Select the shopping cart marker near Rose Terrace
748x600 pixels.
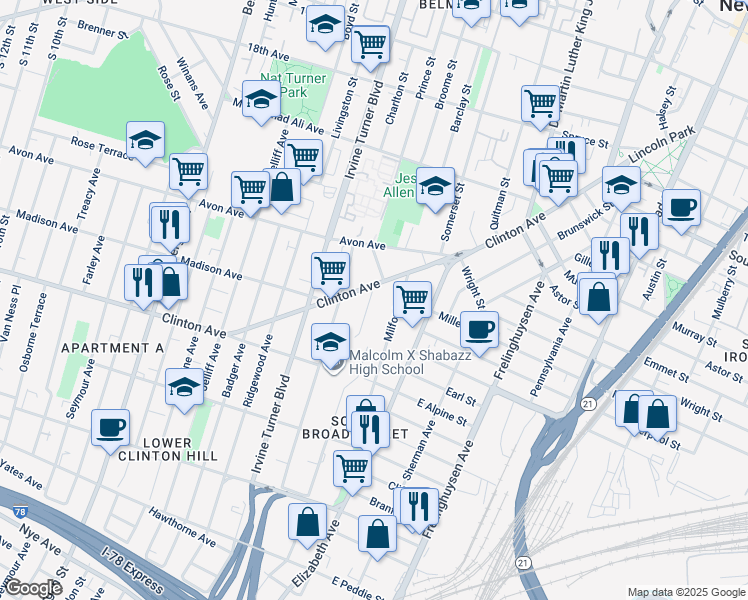click(x=188, y=171)
